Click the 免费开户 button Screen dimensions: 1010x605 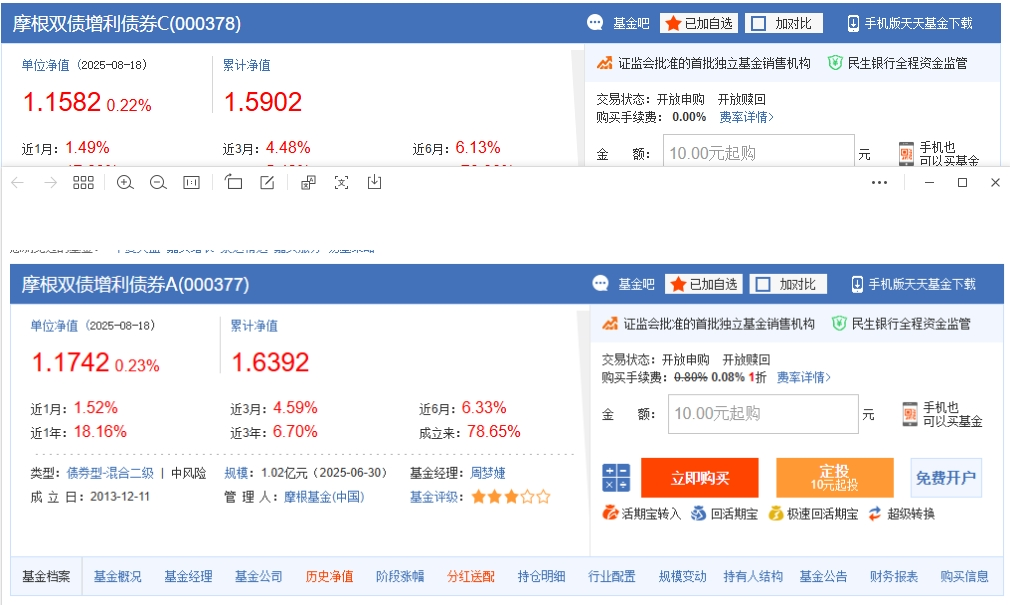946,478
